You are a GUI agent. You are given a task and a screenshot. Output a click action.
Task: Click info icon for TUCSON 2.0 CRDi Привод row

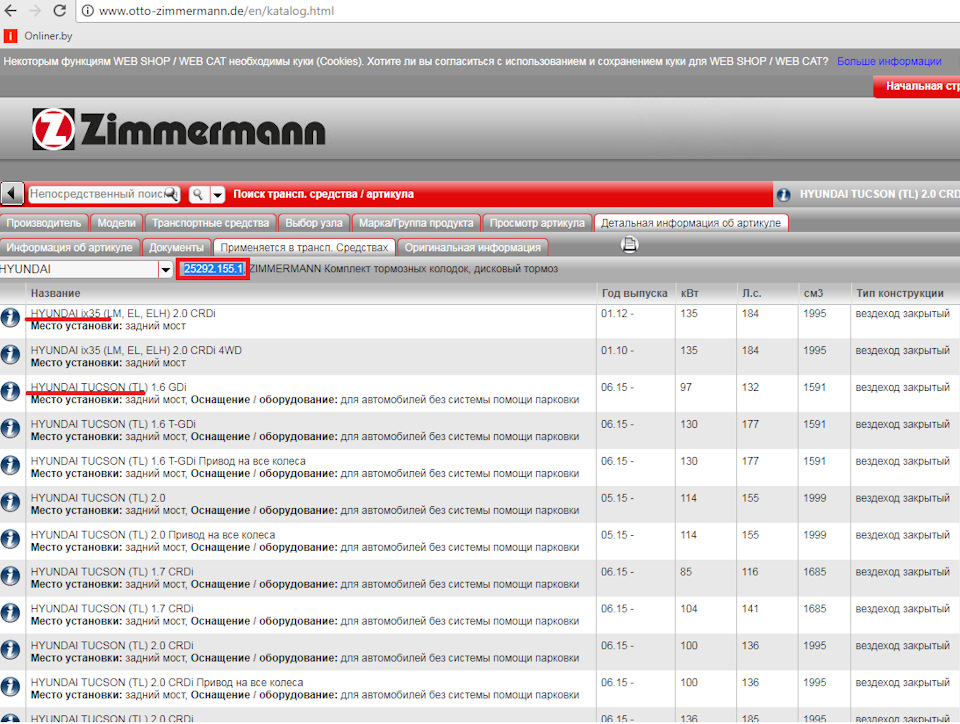tap(10, 686)
